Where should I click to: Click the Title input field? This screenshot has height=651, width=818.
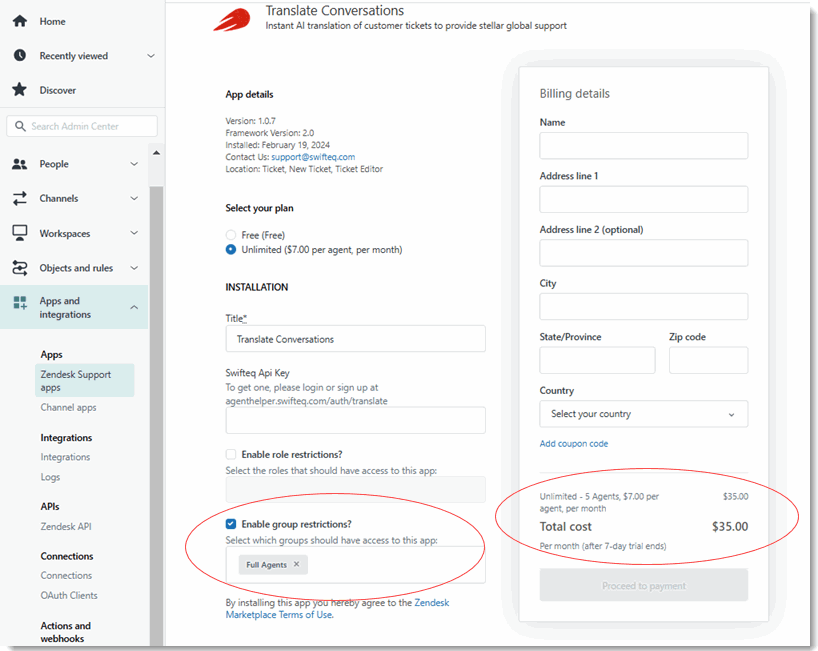355,339
